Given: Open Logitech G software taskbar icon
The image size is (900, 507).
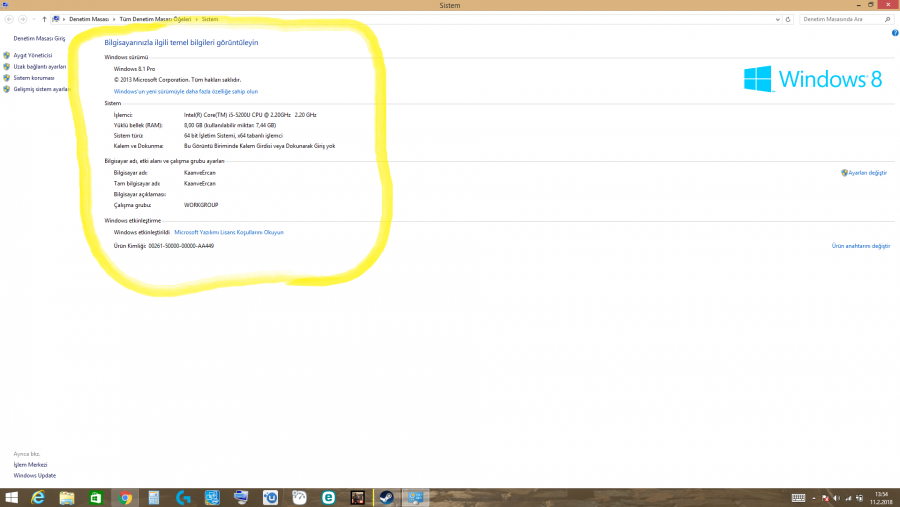Looking at the screenshot, I should [x=183, y=498].
